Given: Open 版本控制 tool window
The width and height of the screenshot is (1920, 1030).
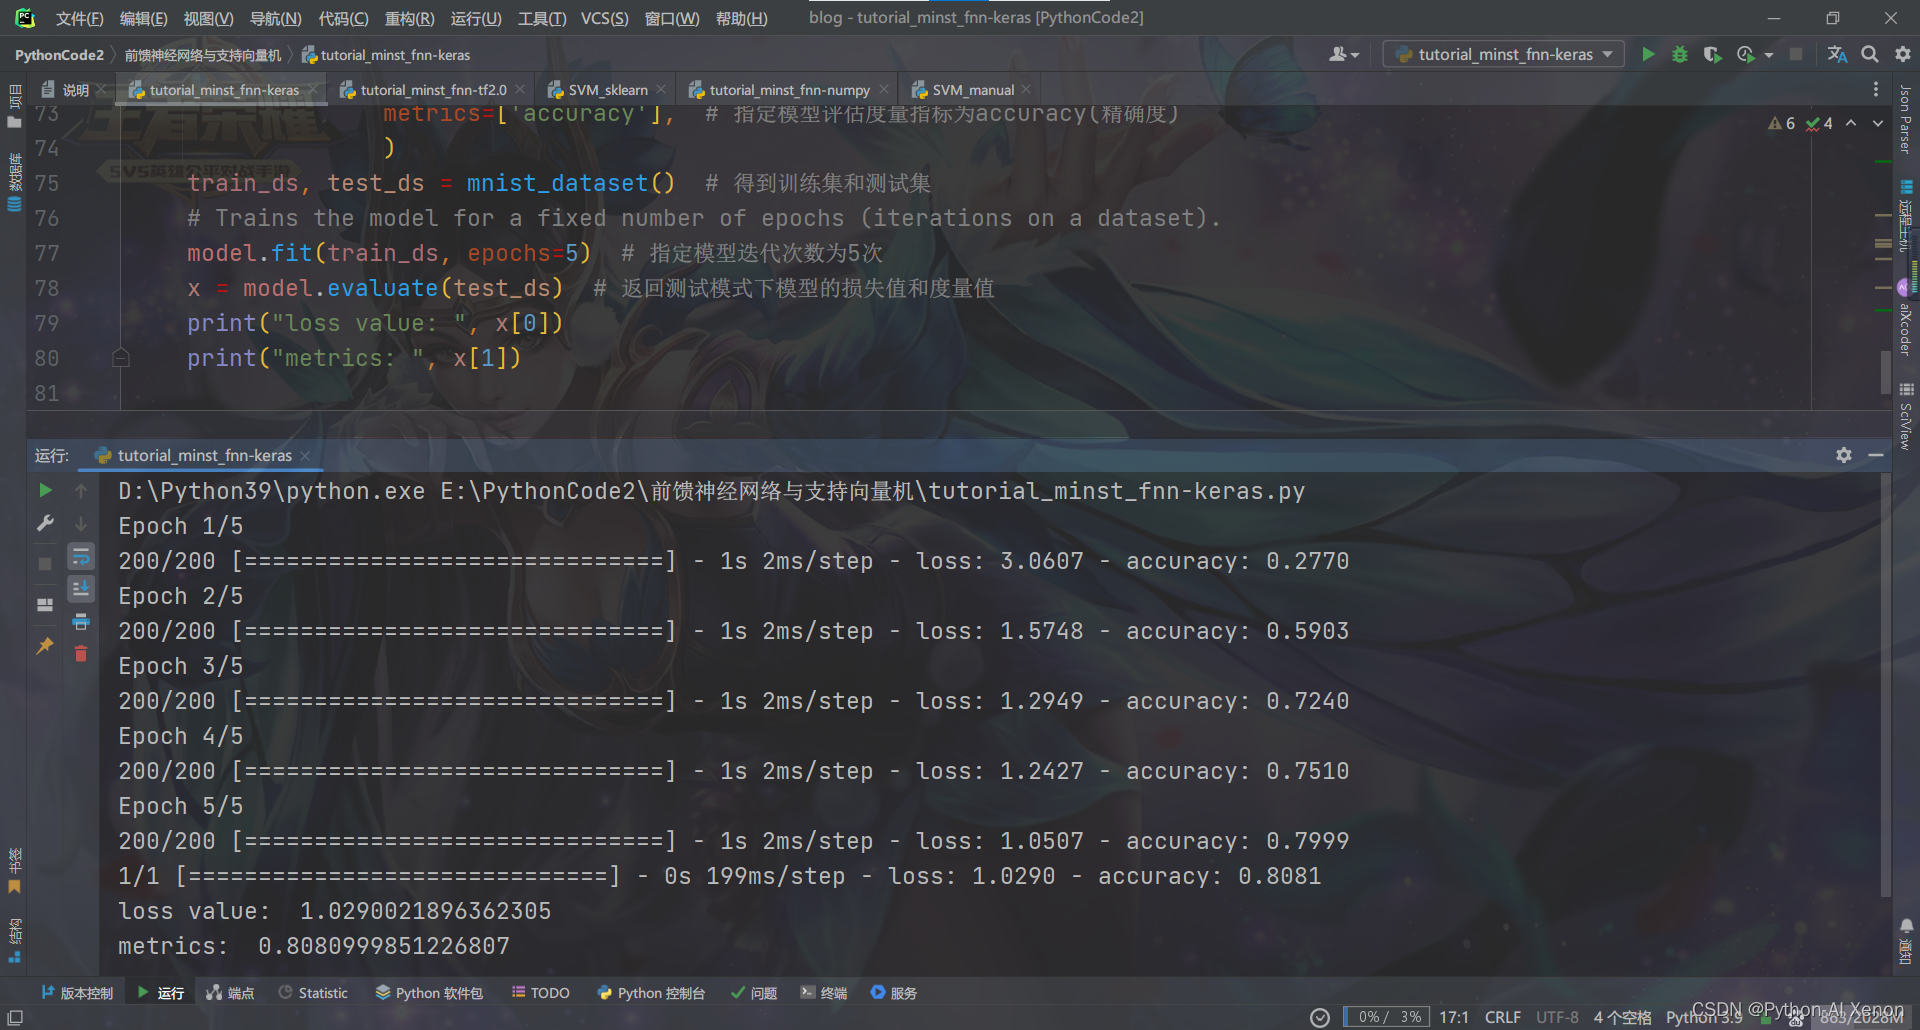Looking at the screenshot, I should pyautogui.click(x=77, y=993).
